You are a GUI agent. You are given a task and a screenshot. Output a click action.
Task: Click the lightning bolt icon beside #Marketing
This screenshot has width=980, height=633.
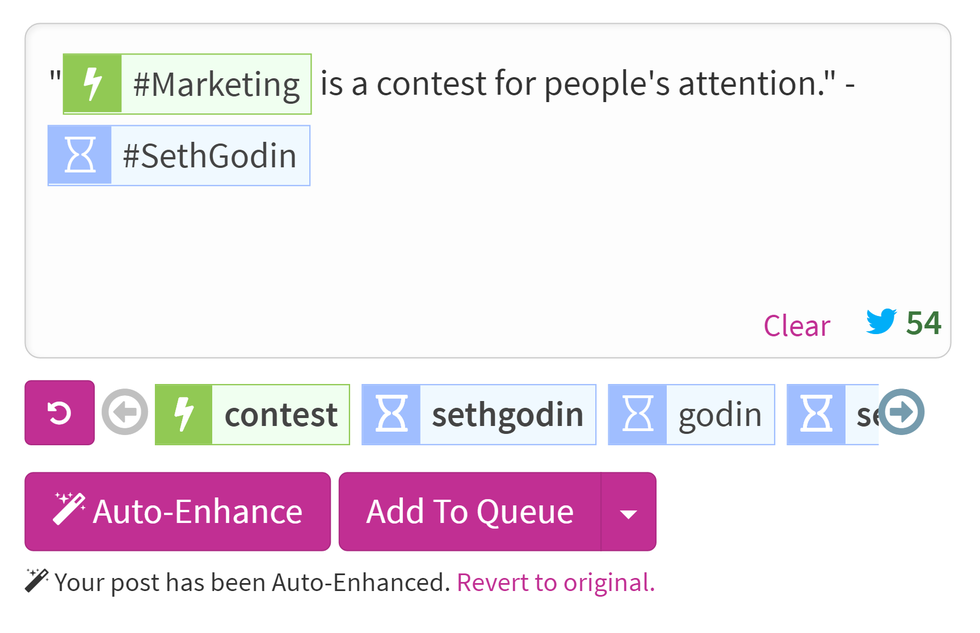(x=92, y=85)
